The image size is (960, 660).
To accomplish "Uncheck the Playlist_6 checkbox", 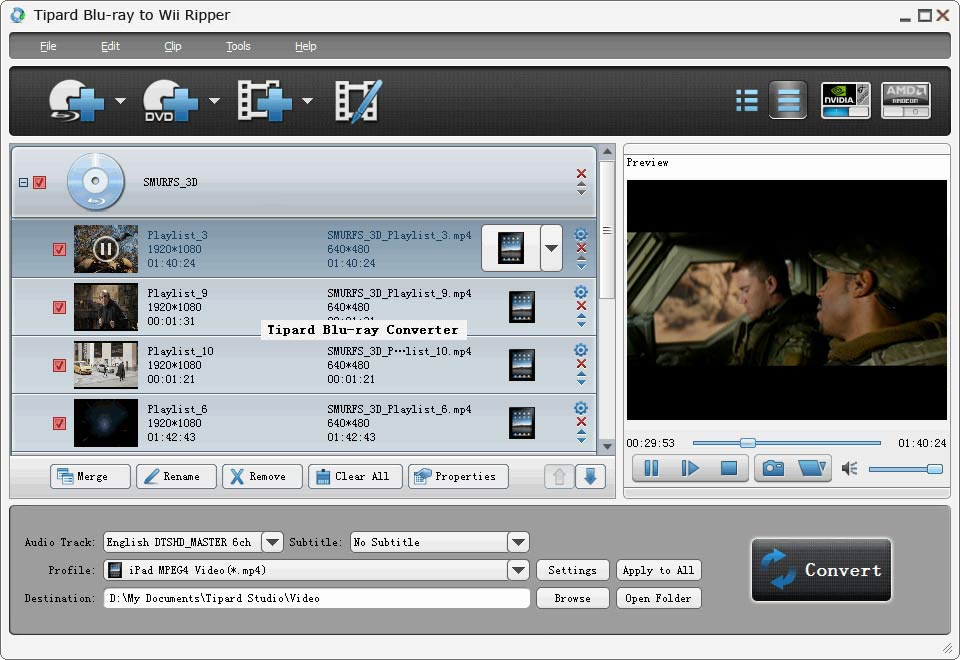I will click(x=59, y=424).
